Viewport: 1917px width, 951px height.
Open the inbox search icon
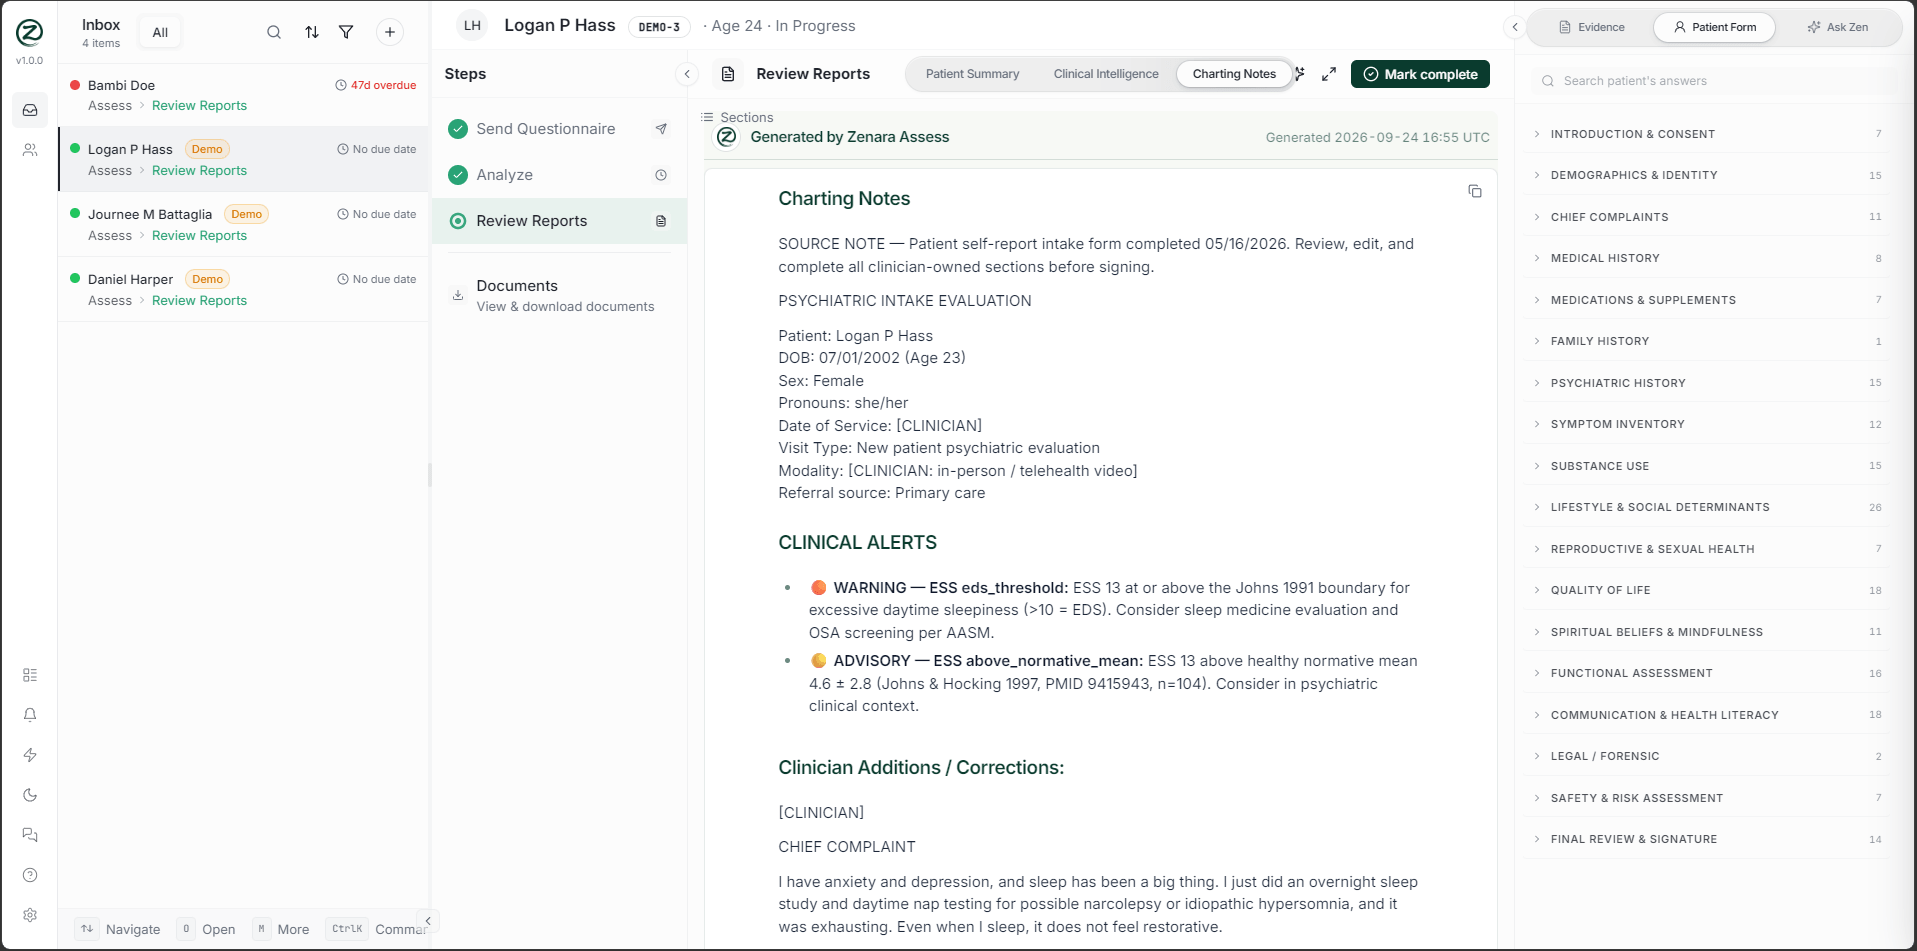point(274,32)
